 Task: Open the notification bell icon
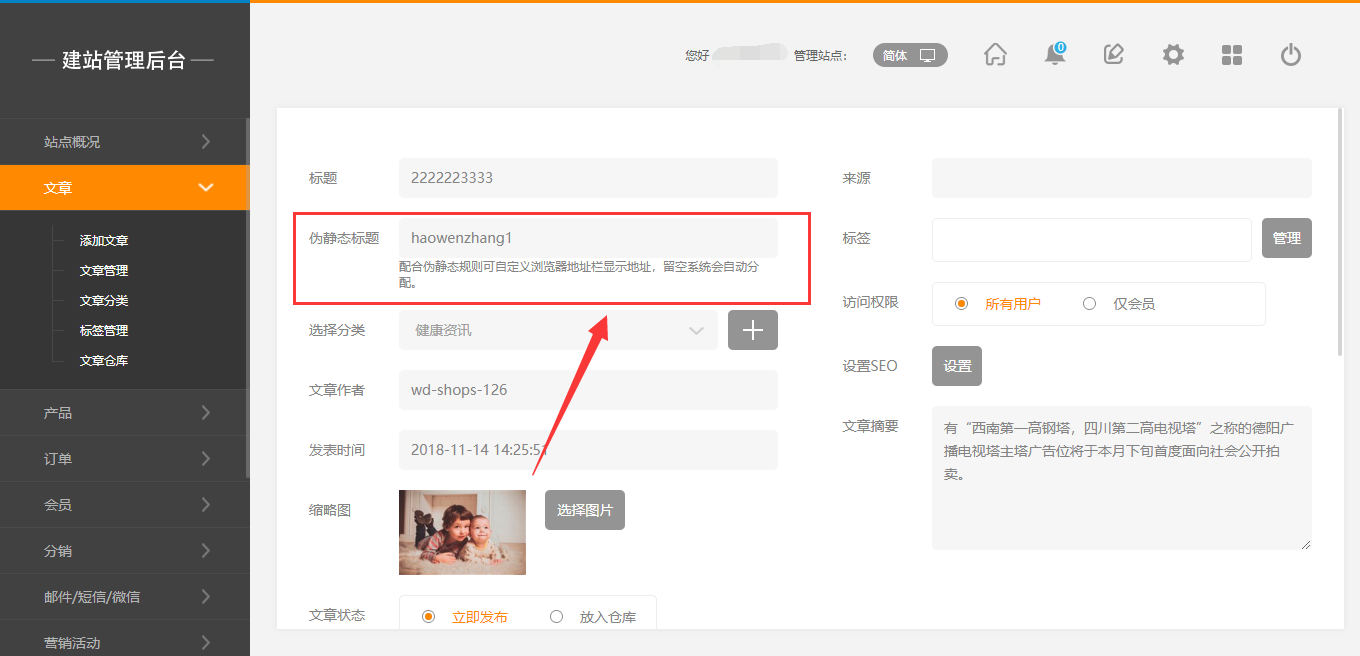point(1055,55)
